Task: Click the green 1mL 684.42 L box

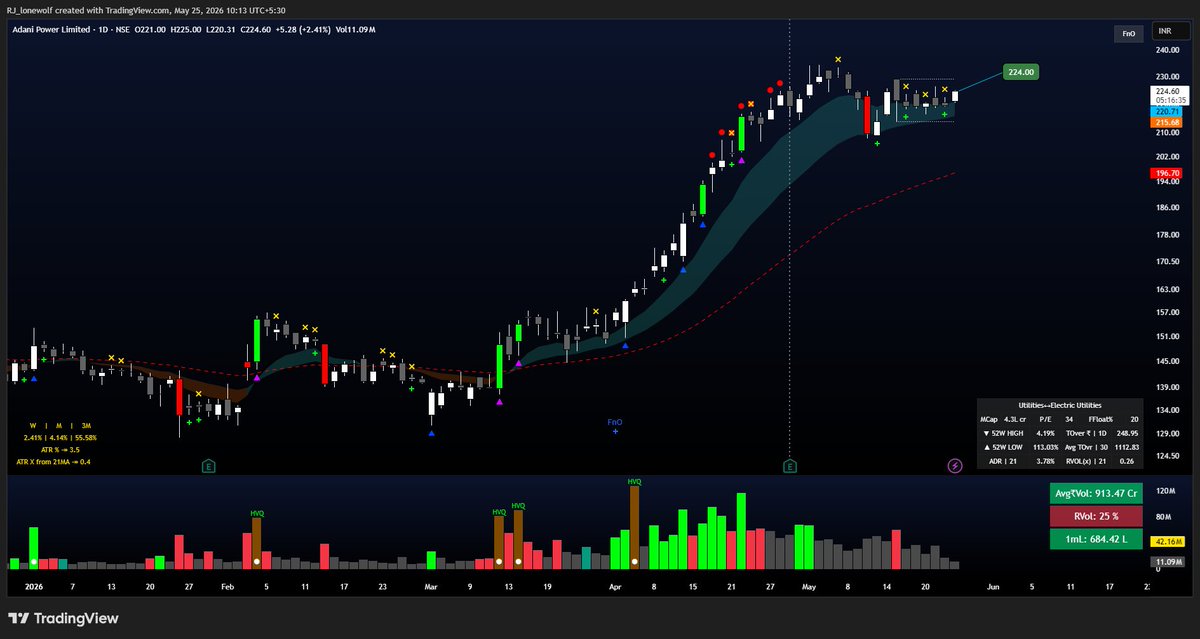Action: coord(1096,540)
